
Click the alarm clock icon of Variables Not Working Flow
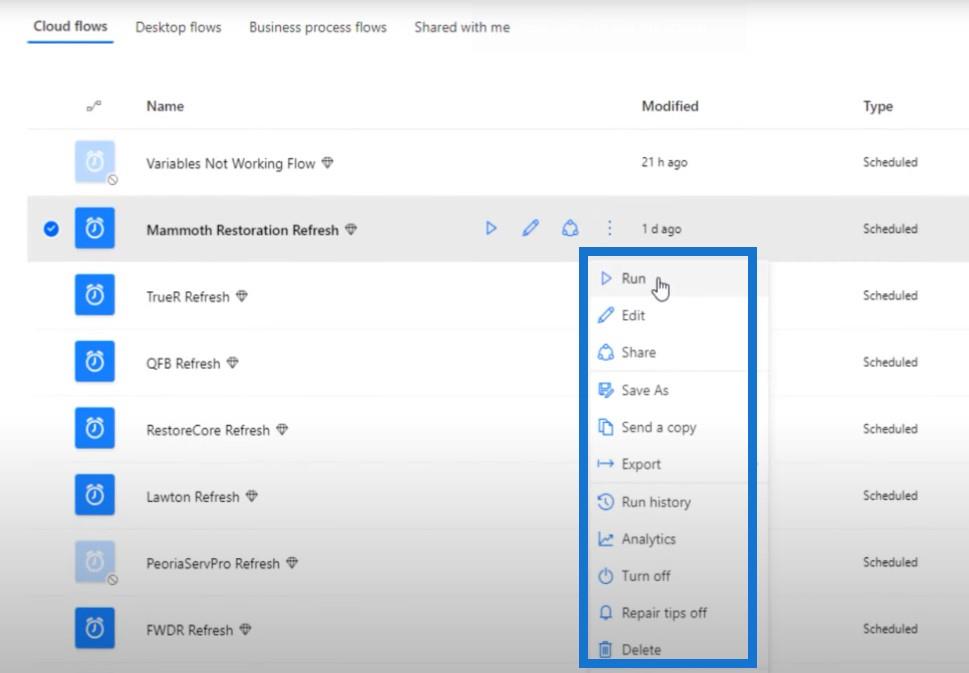[x=95, y=162]
